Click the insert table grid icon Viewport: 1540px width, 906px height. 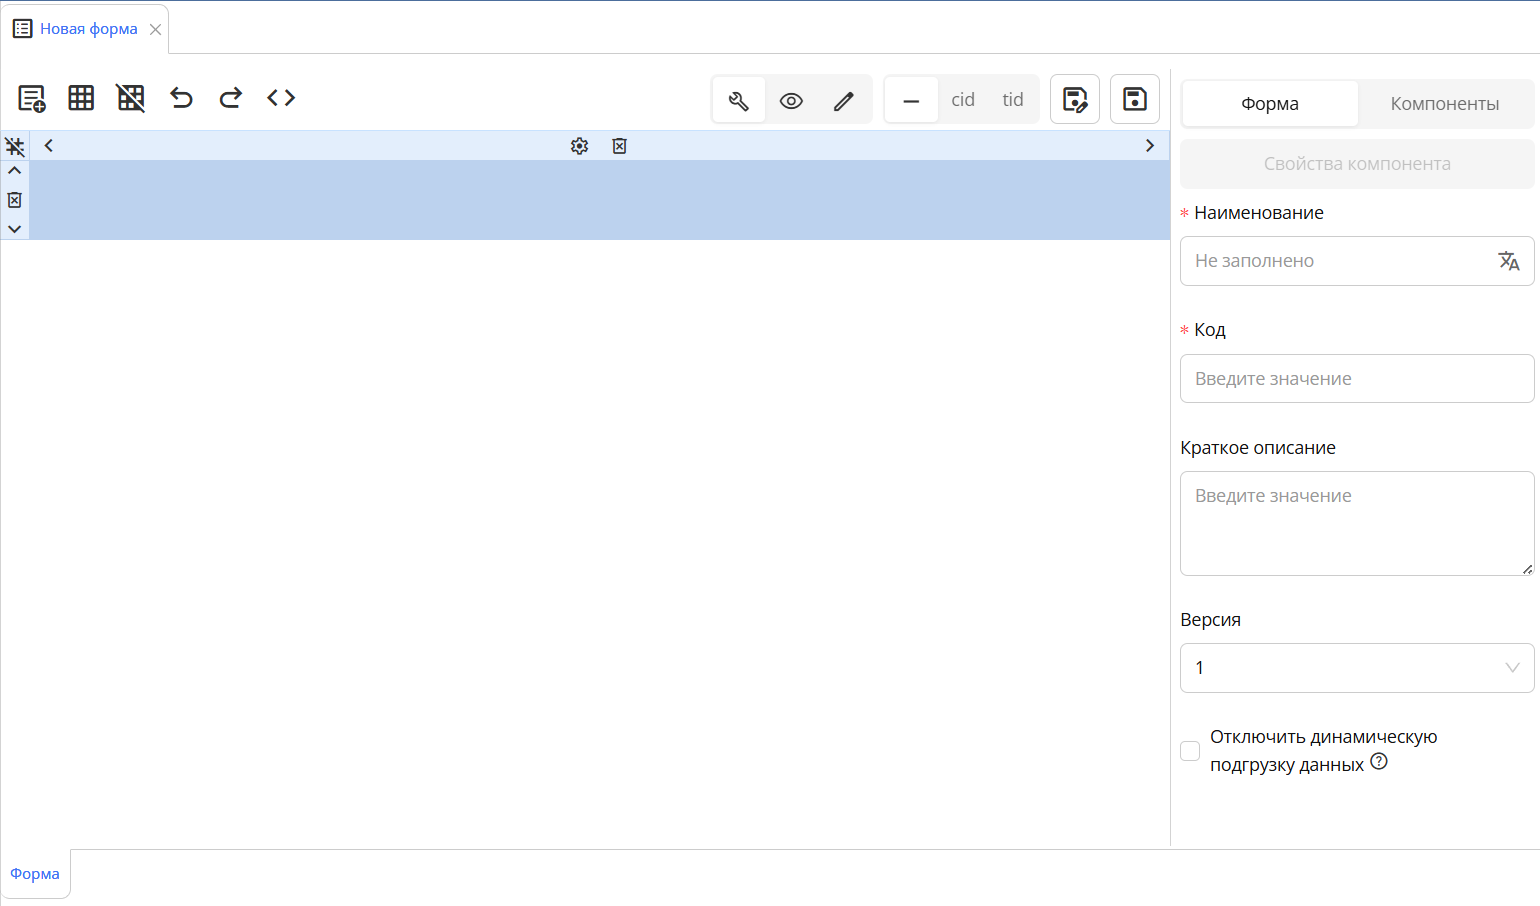point(81,98)
